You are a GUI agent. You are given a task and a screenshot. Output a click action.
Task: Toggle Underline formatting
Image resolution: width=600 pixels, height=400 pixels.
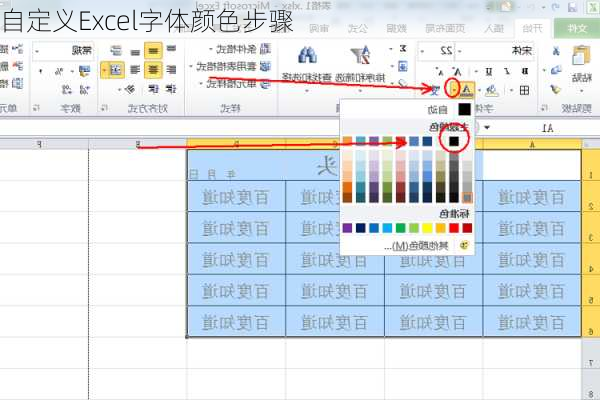(489, 72)
